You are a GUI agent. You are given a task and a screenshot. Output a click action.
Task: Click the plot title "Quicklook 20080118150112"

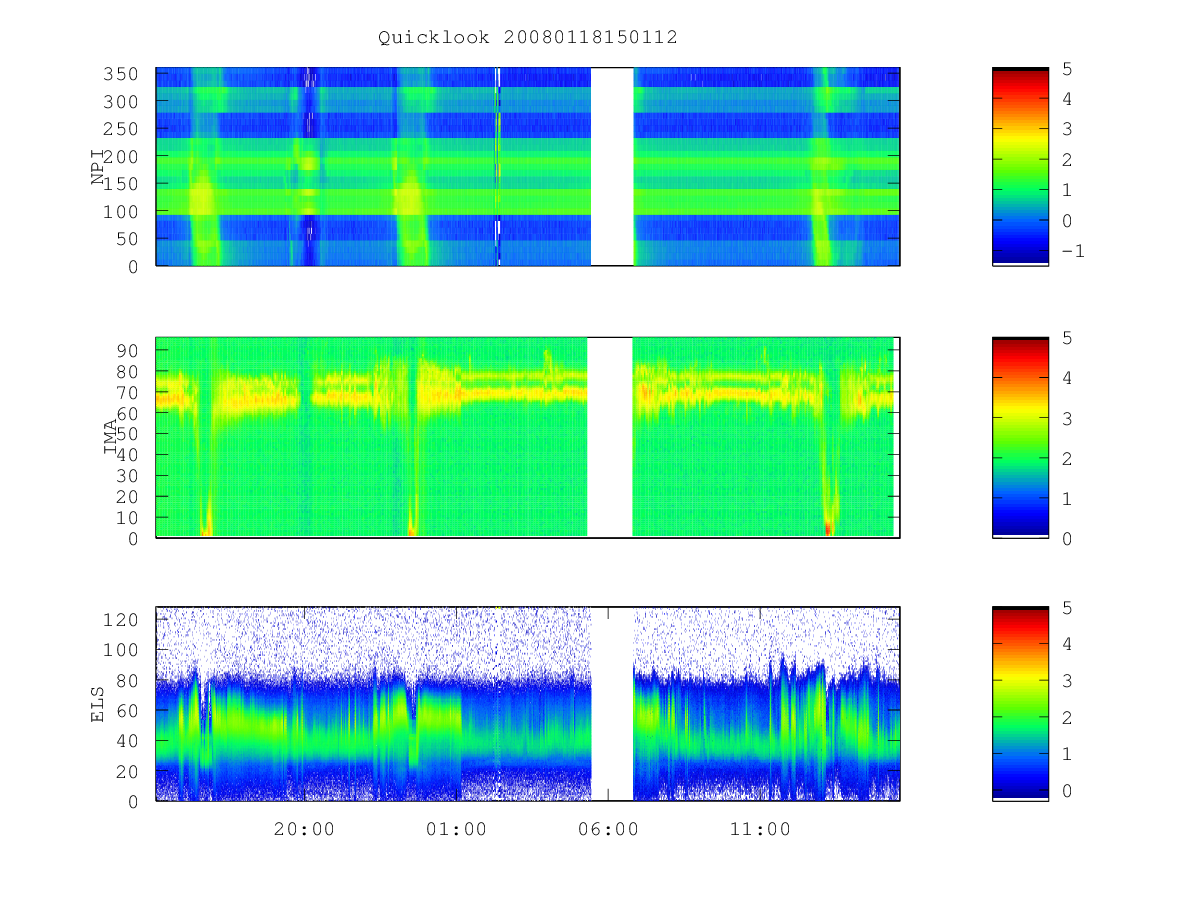(528, 37)
